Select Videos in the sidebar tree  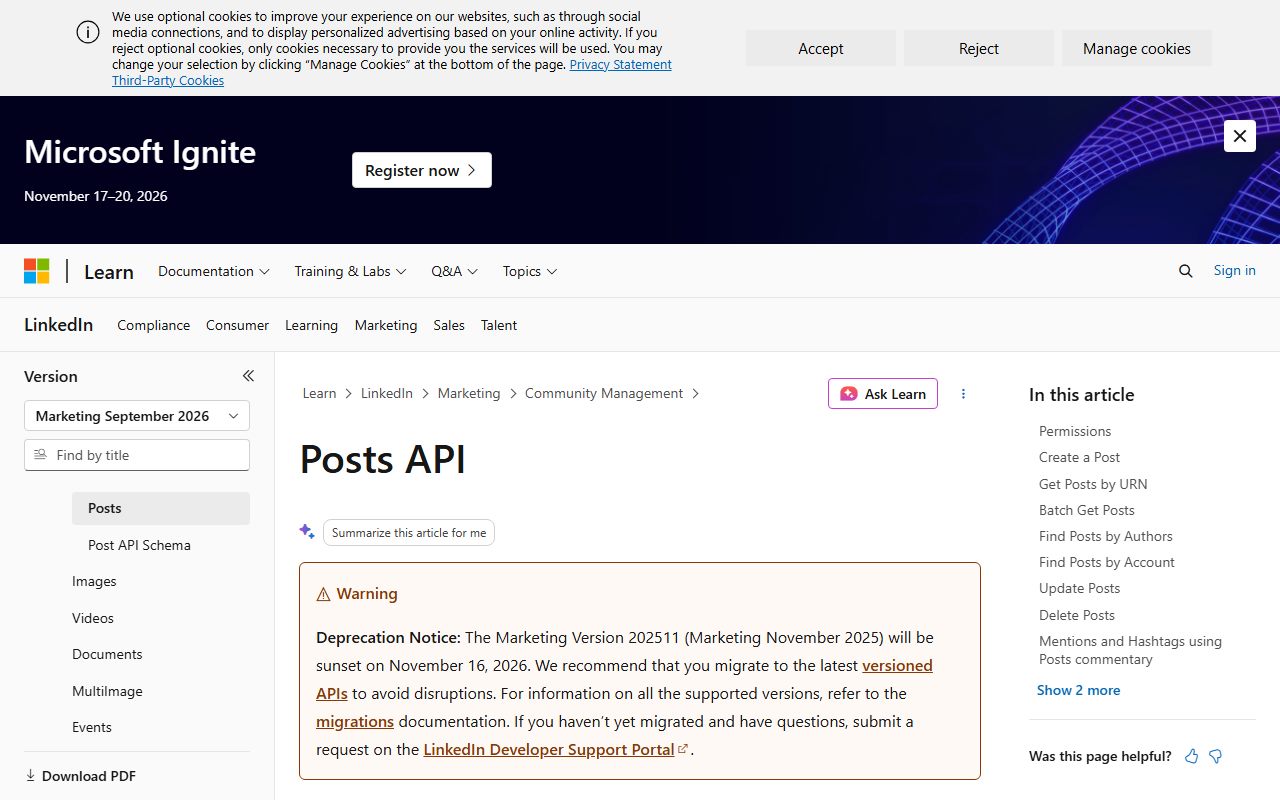click(93, 618)
